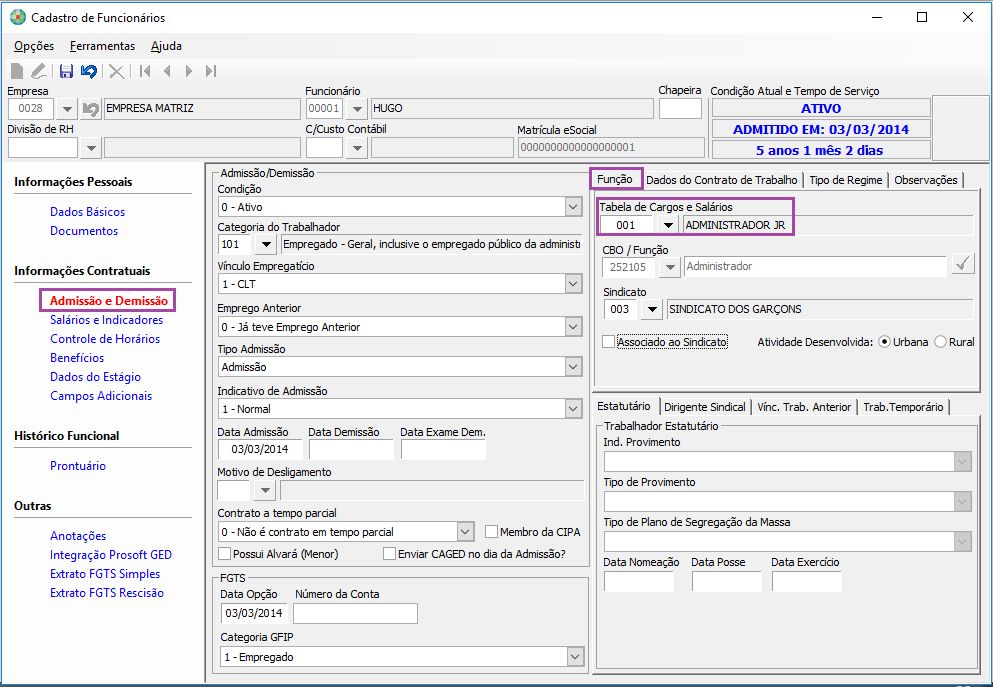The image size is (993, 687).
Task: Open the Salários e Indicadores link
Action: 106,320
